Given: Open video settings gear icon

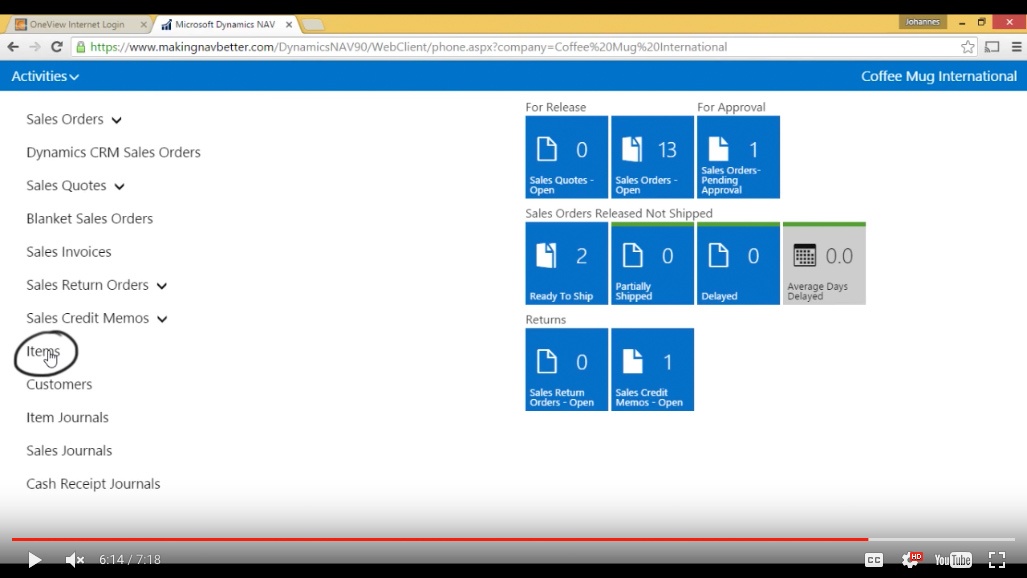Looking at the screenshot, I should [911, 560].
